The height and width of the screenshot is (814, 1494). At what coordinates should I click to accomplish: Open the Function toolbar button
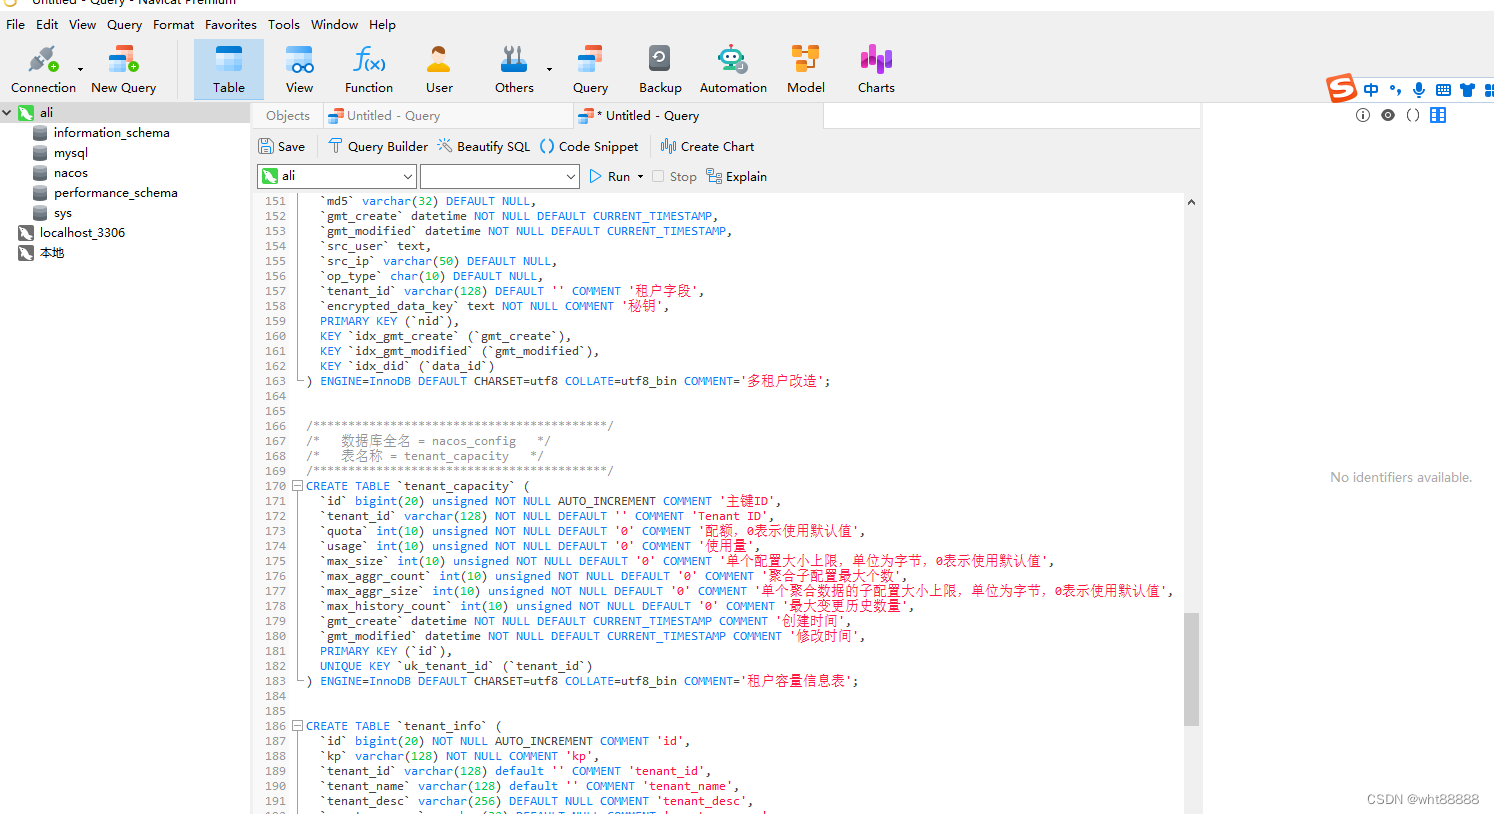(x=369, y=70)
